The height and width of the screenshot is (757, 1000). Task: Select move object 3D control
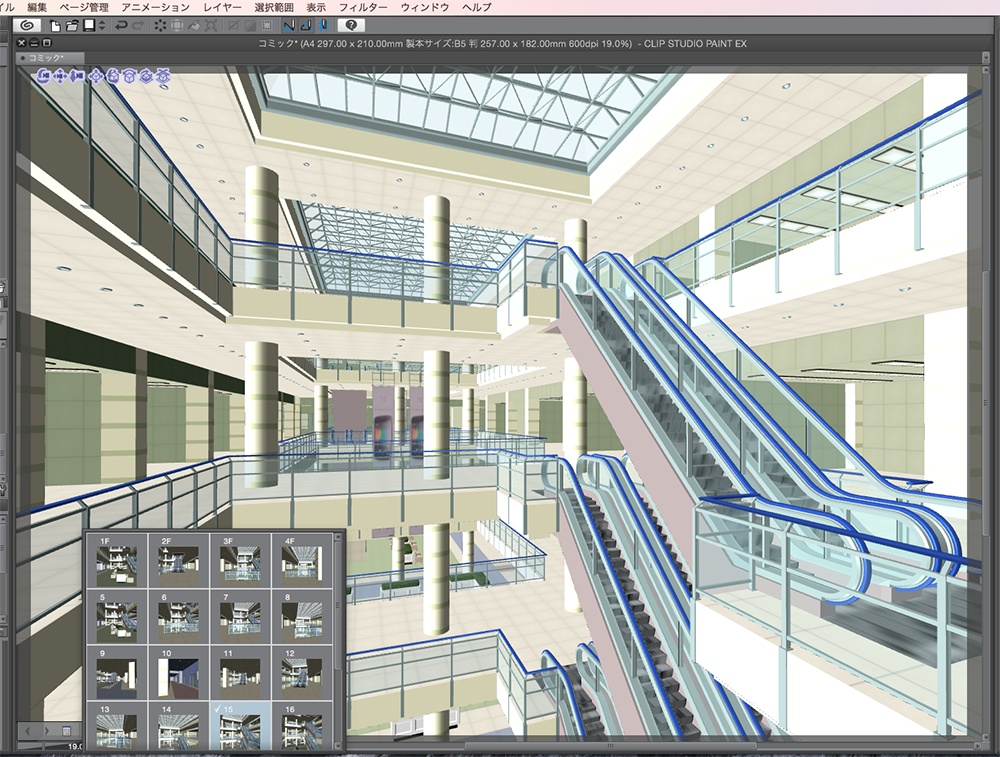click(96, 77)
